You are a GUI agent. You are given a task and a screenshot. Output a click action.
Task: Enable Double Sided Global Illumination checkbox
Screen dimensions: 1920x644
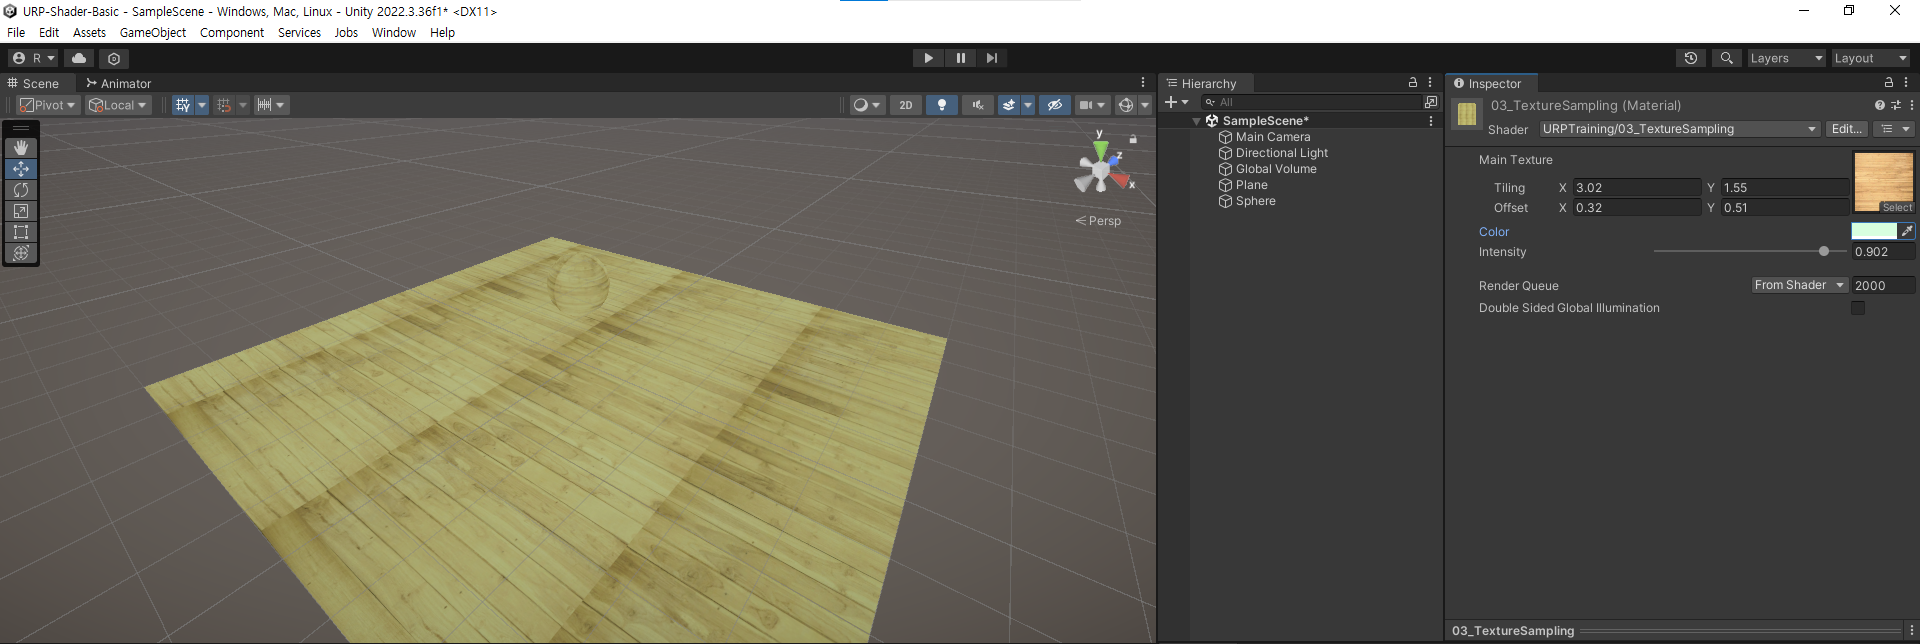(x=1858, y=308)
